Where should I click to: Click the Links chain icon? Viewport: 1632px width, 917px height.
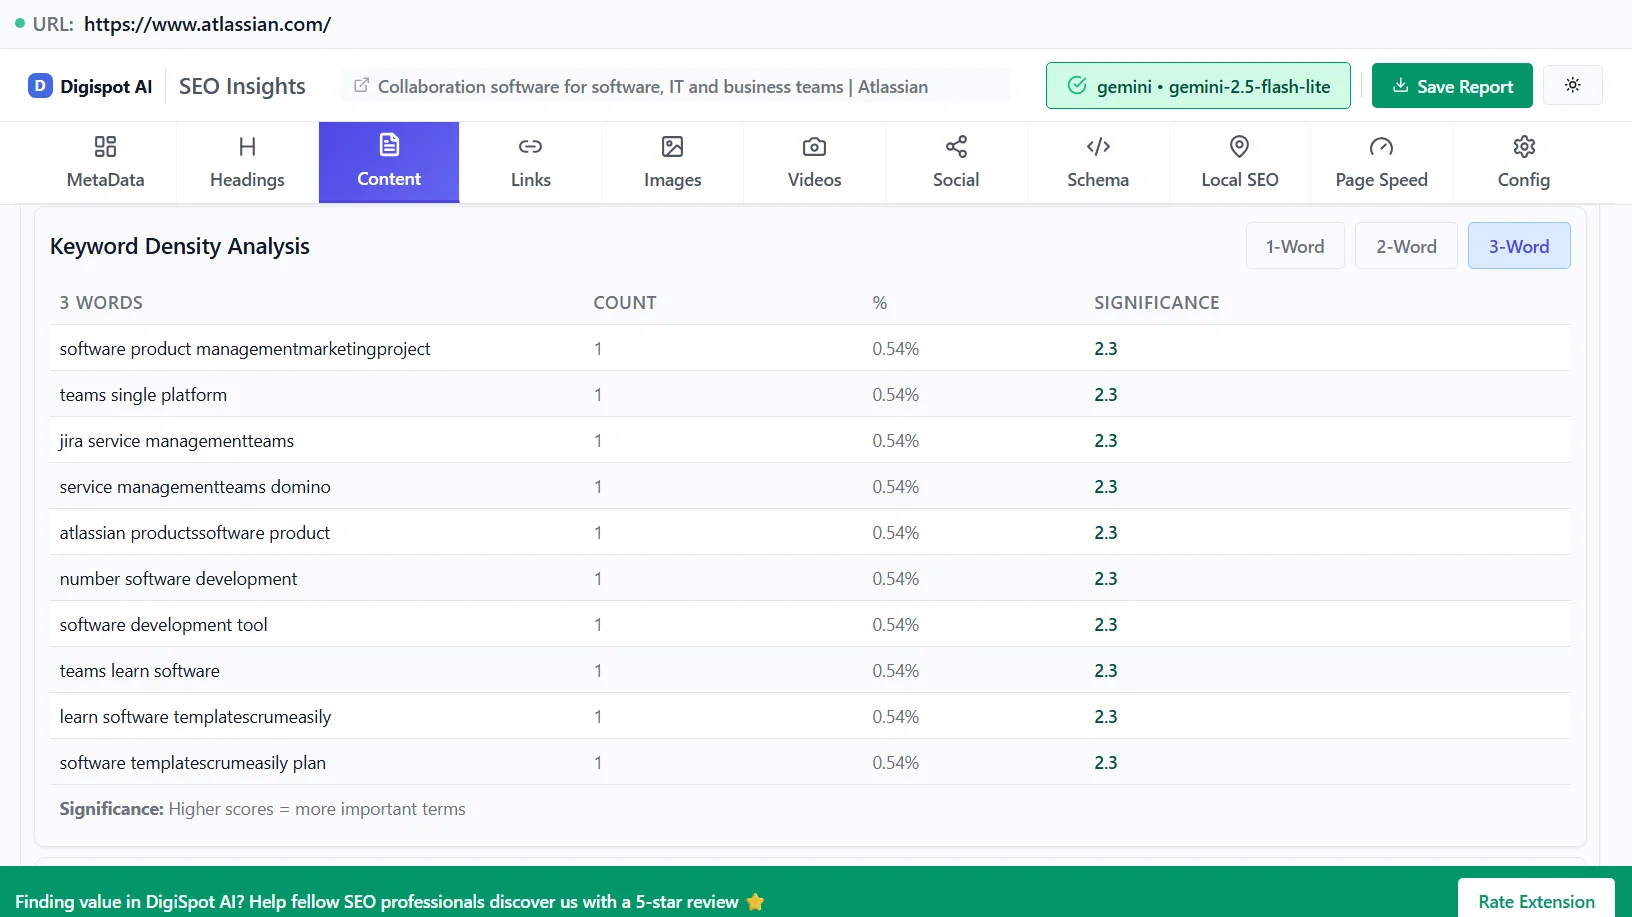point(530,146)
